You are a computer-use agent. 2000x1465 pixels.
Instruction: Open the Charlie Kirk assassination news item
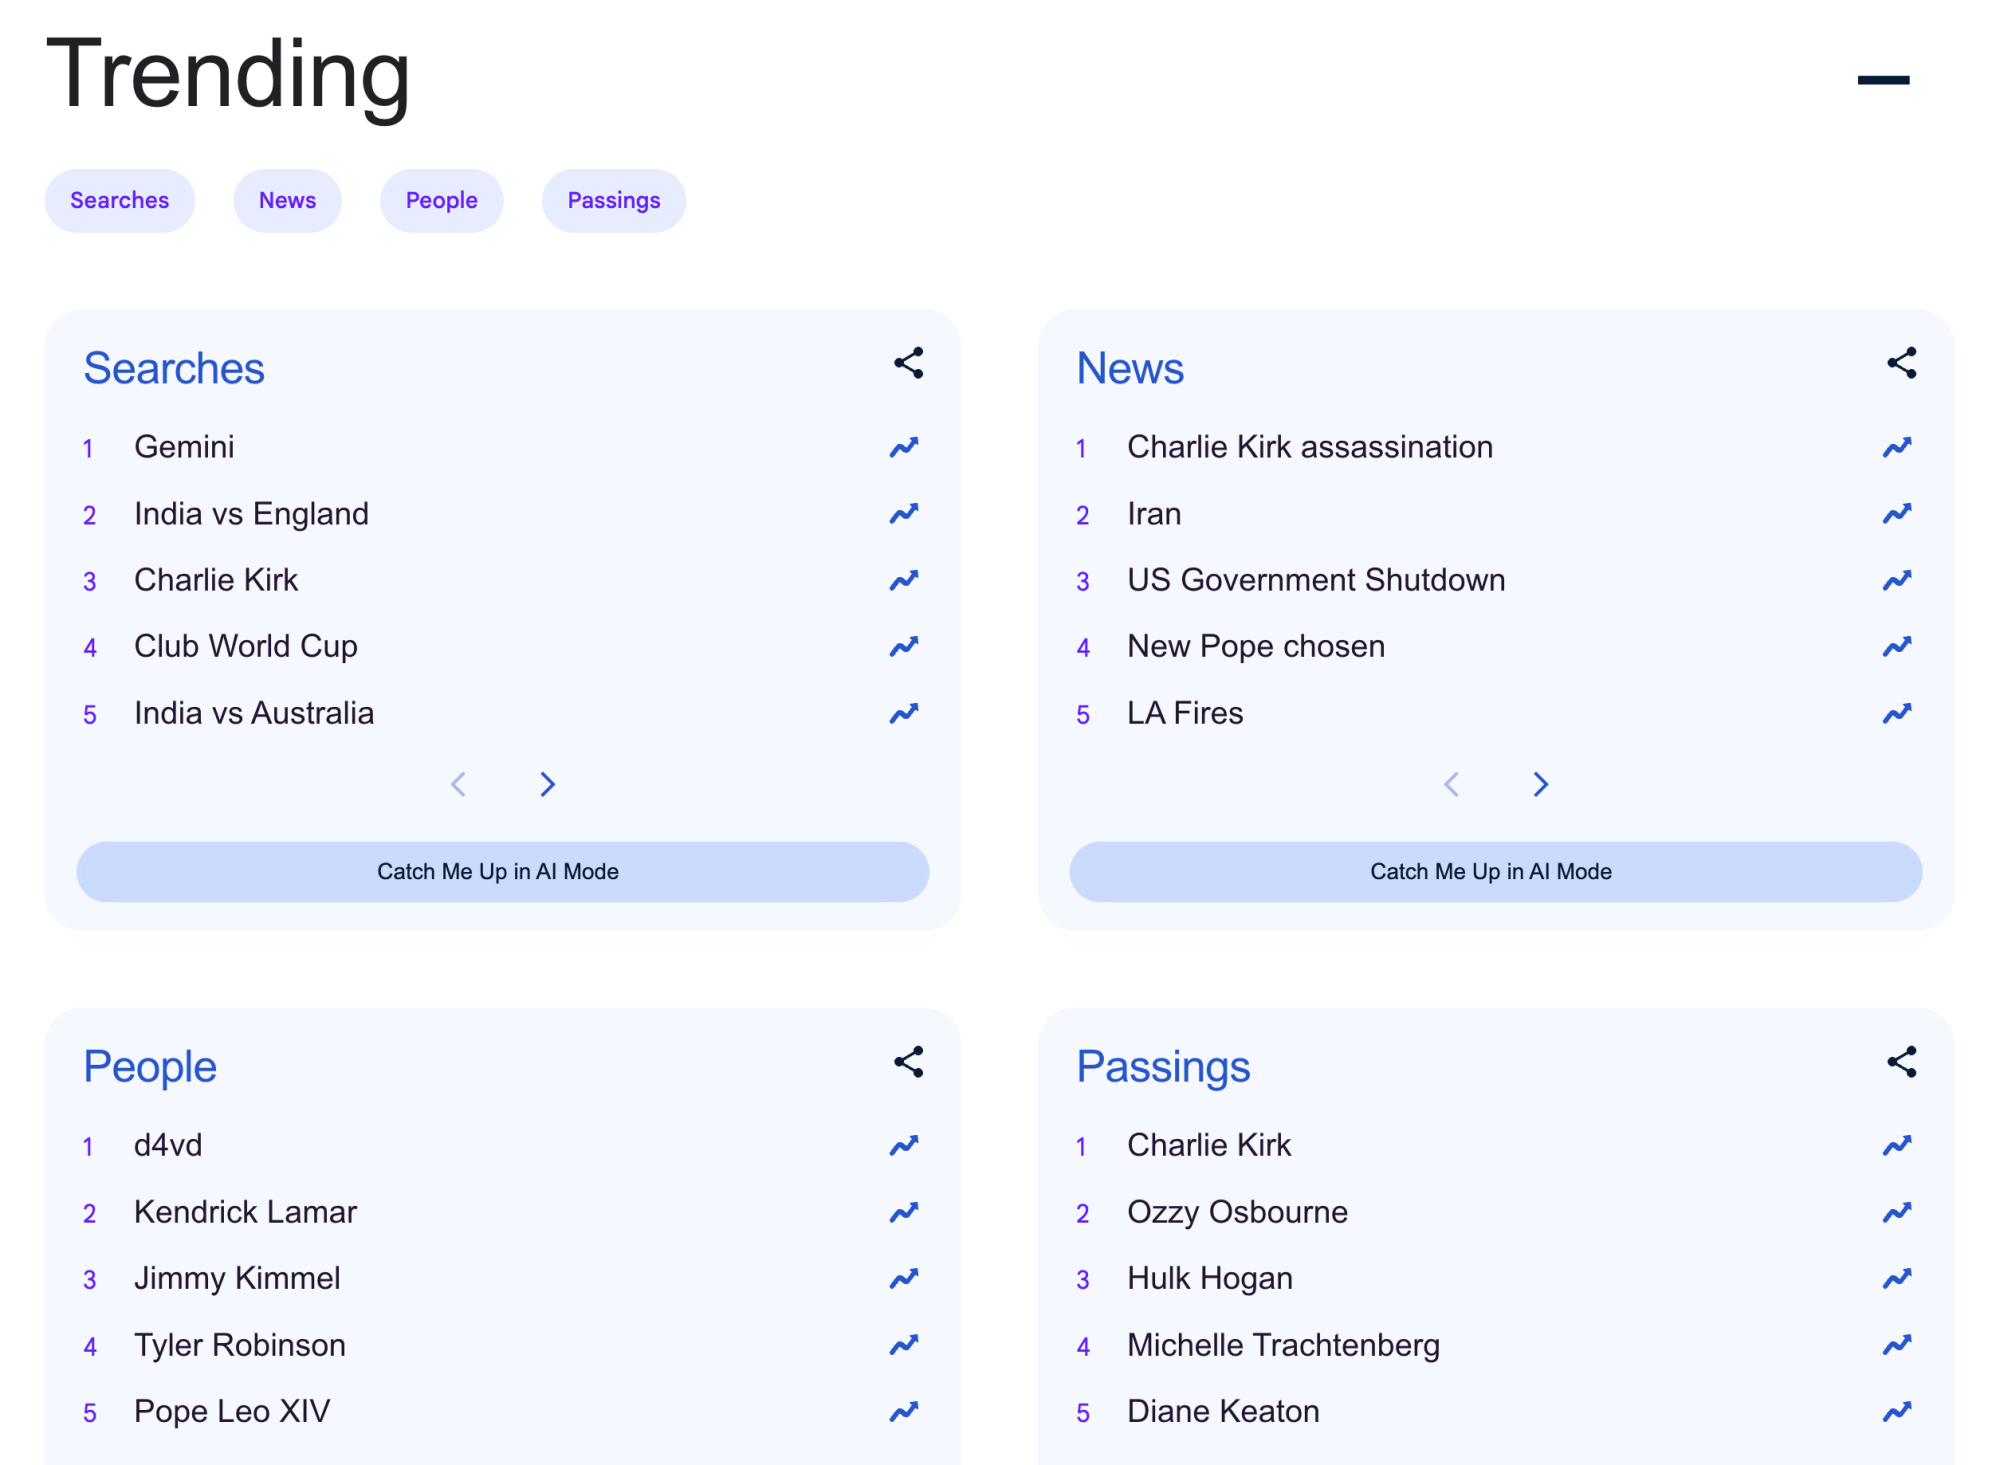(1309, 447)
